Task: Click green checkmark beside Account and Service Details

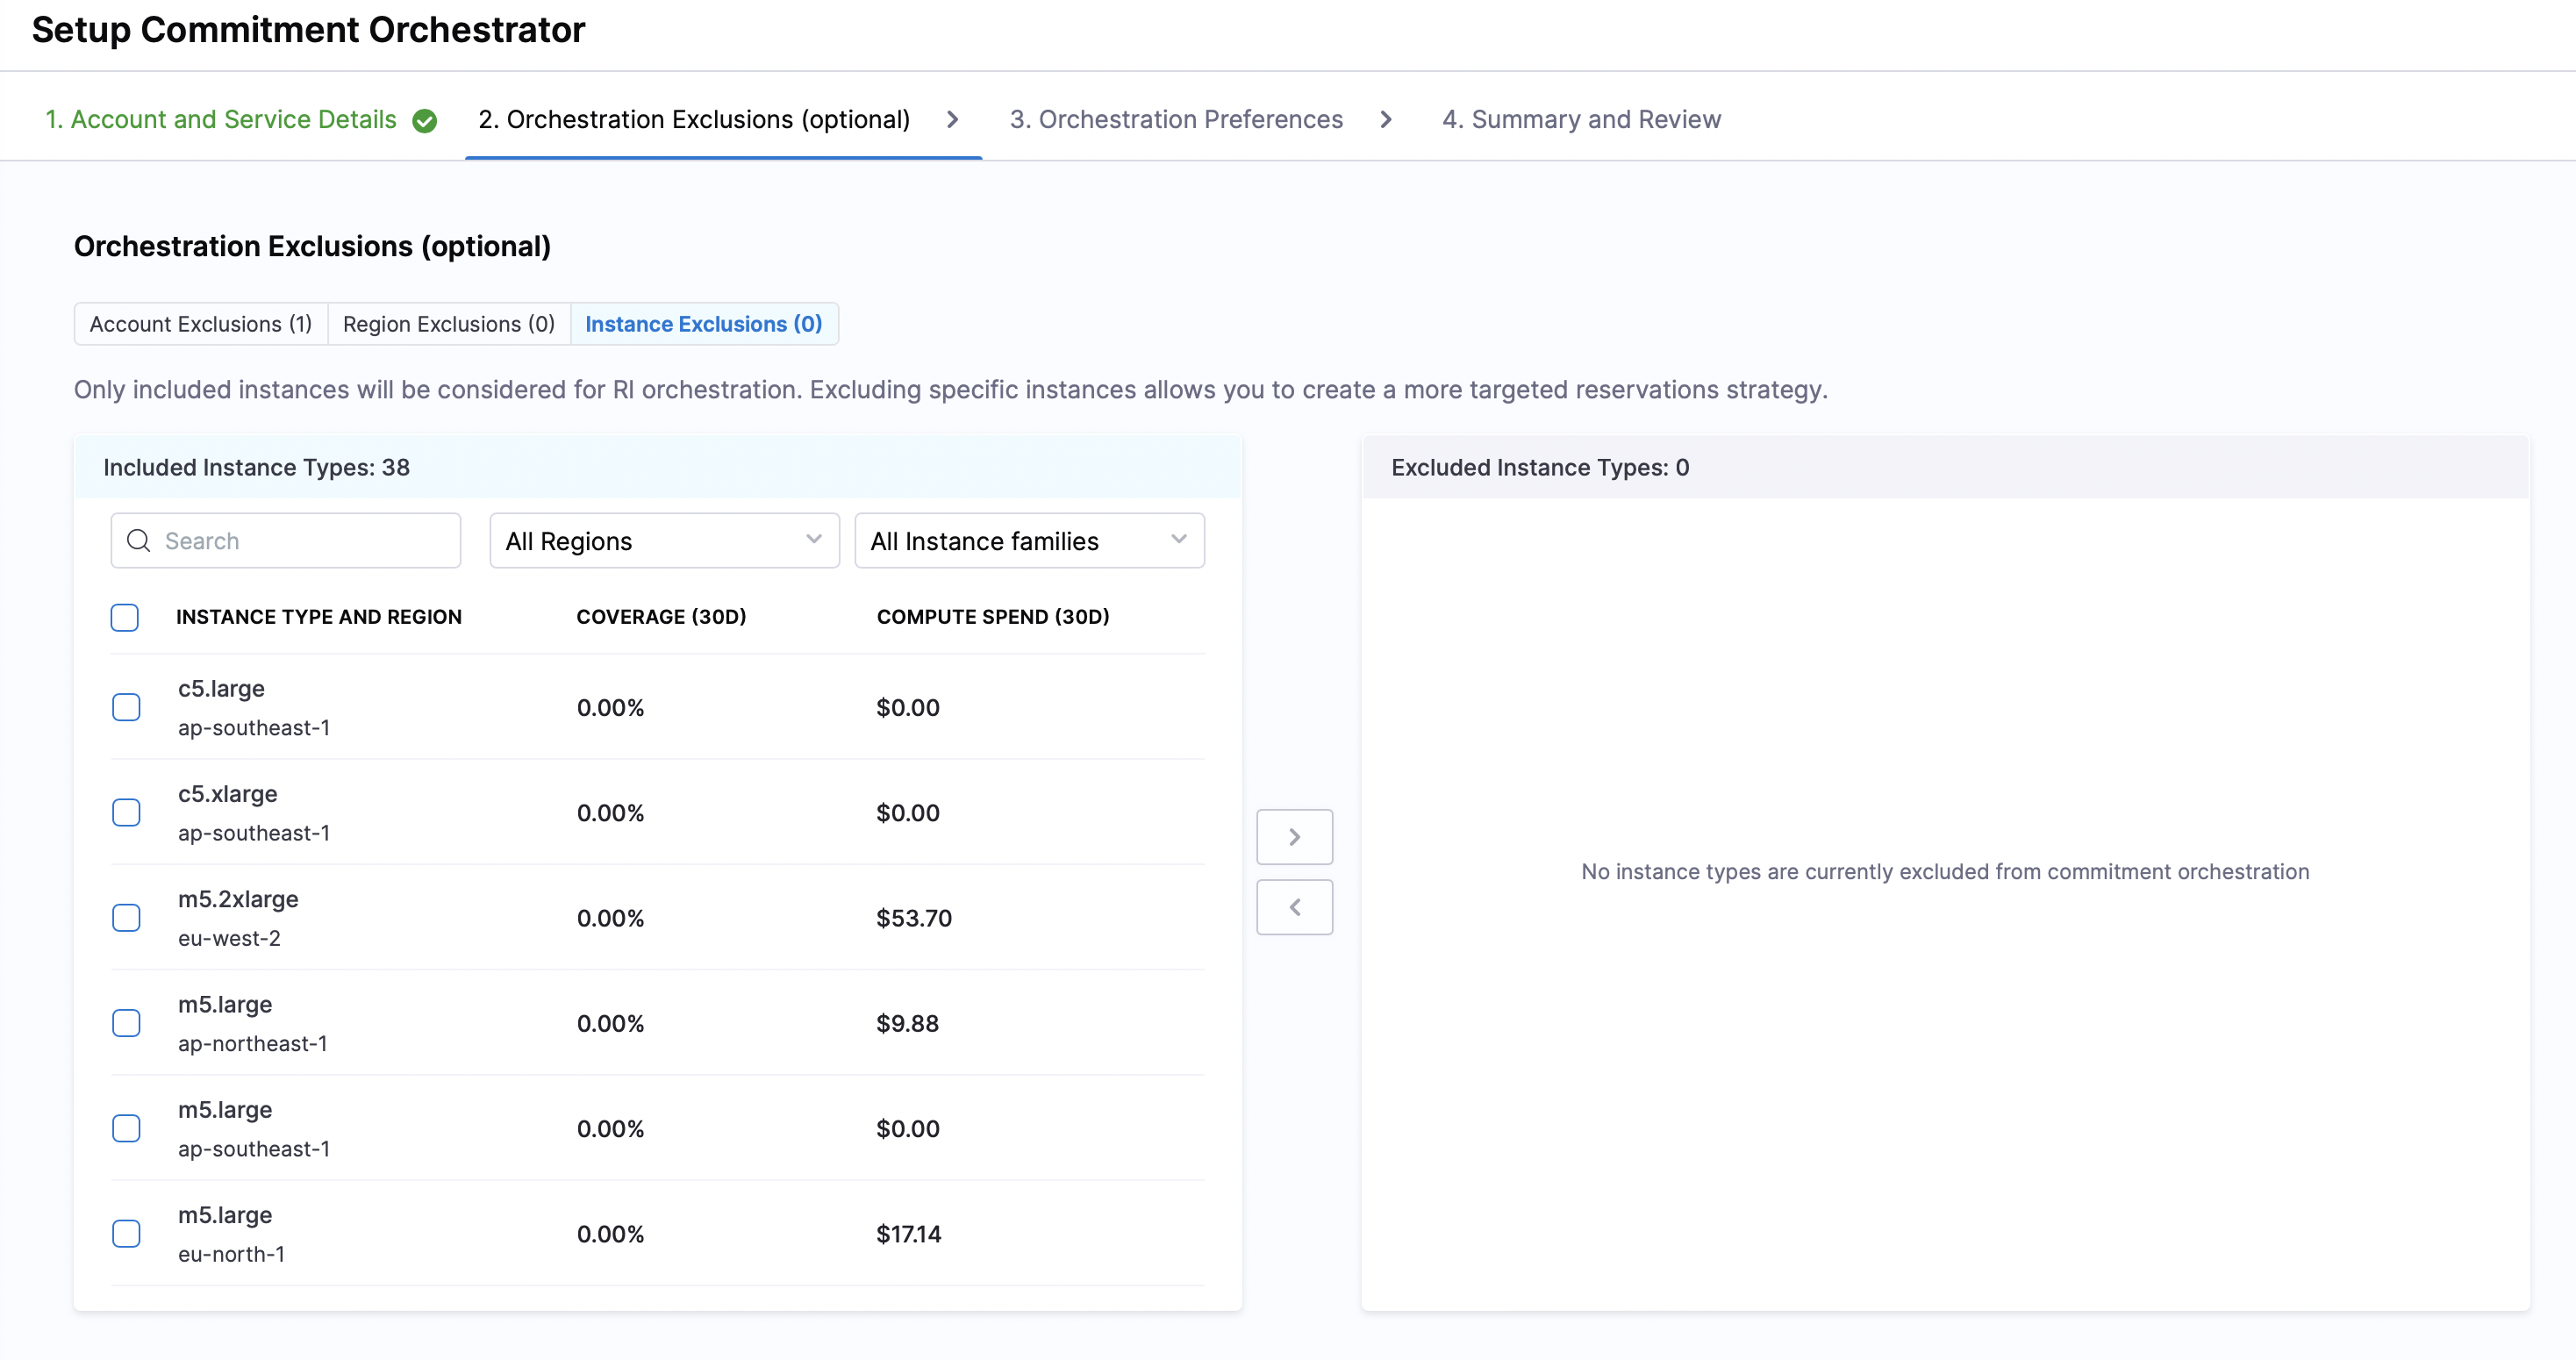Action: click(425, 121)
